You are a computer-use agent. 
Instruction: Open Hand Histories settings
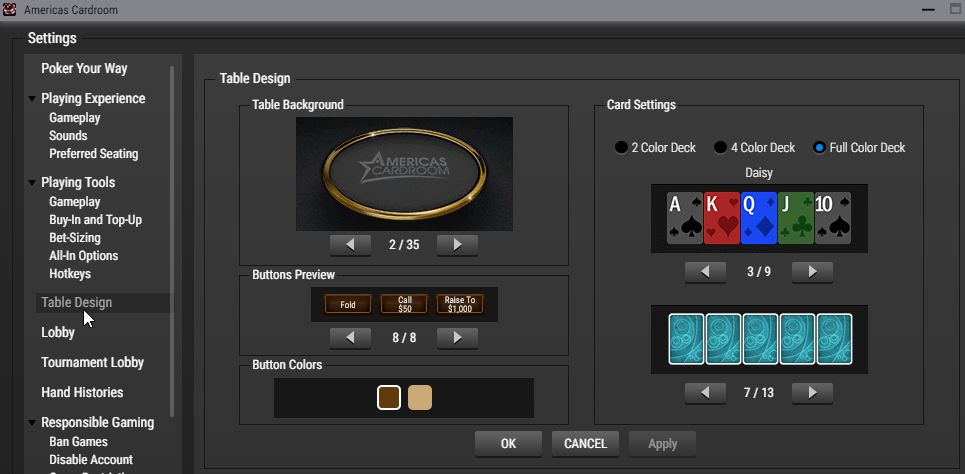pos(82,392)
